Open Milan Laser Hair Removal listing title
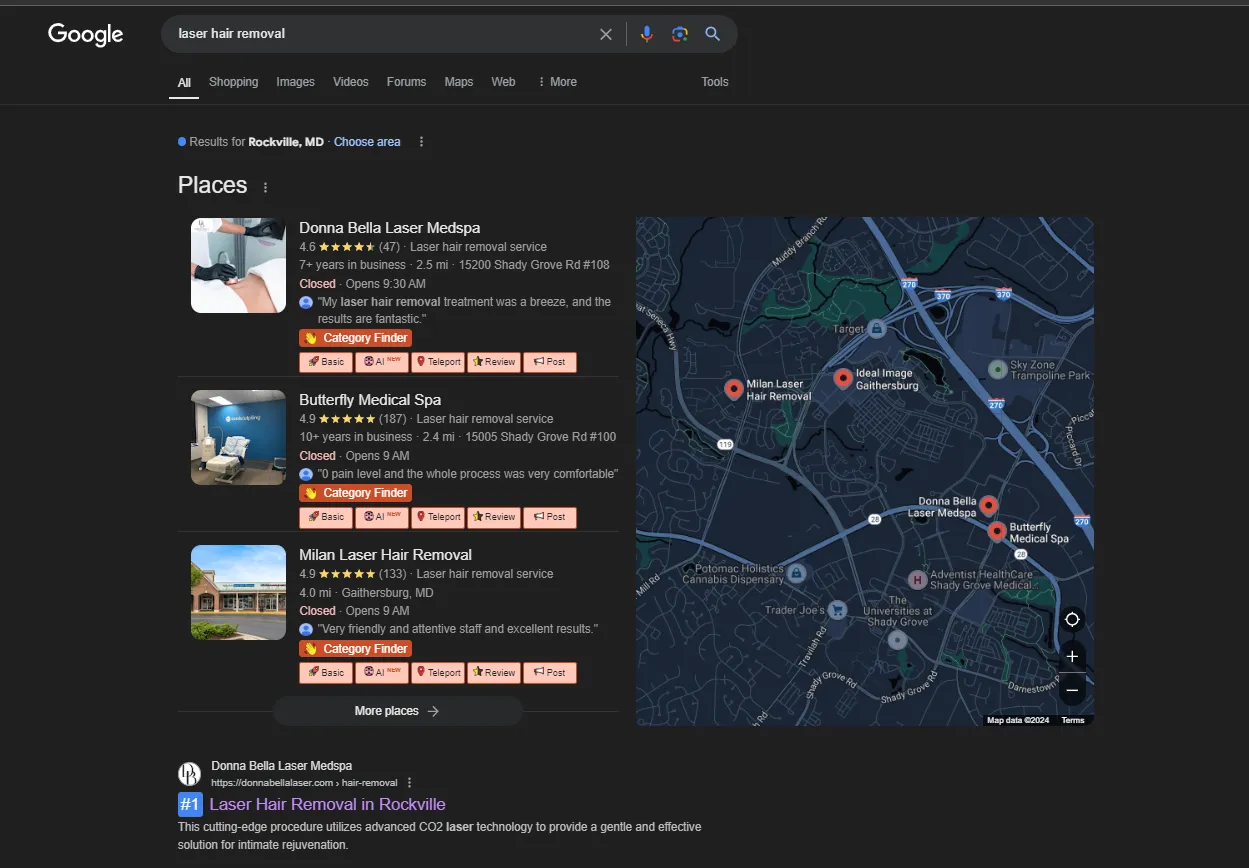The width and height of the screenshot is (1249, 868). (x=385, y=555)
